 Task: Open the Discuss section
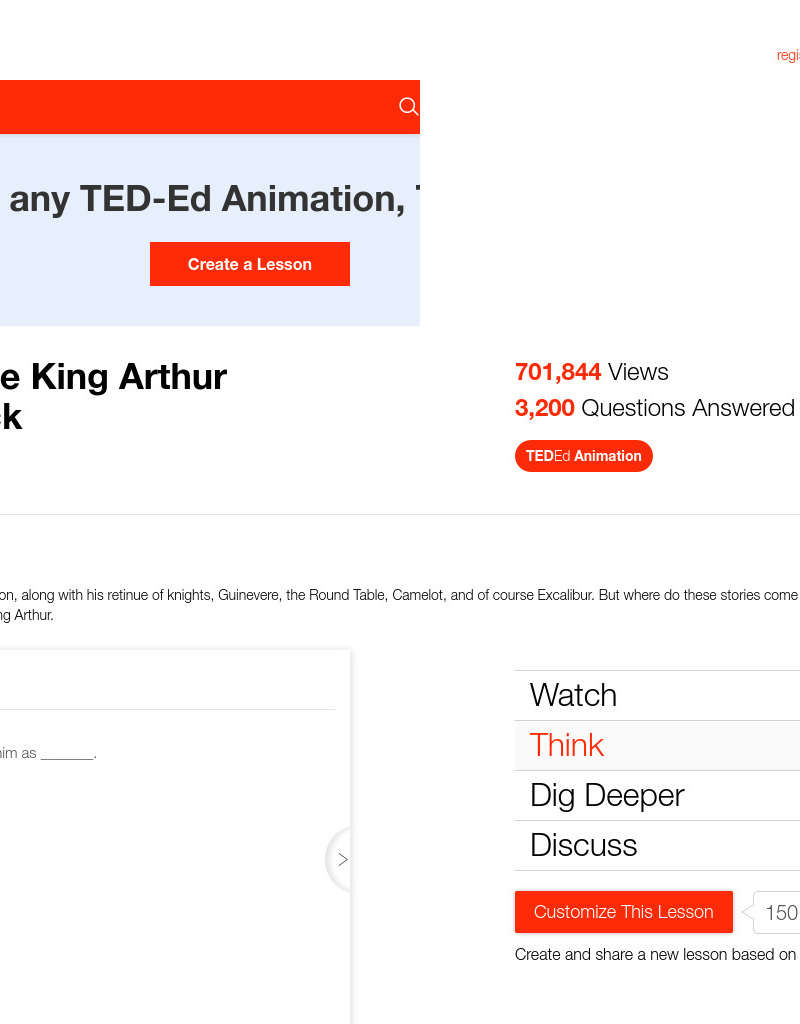tap(583, 845)
